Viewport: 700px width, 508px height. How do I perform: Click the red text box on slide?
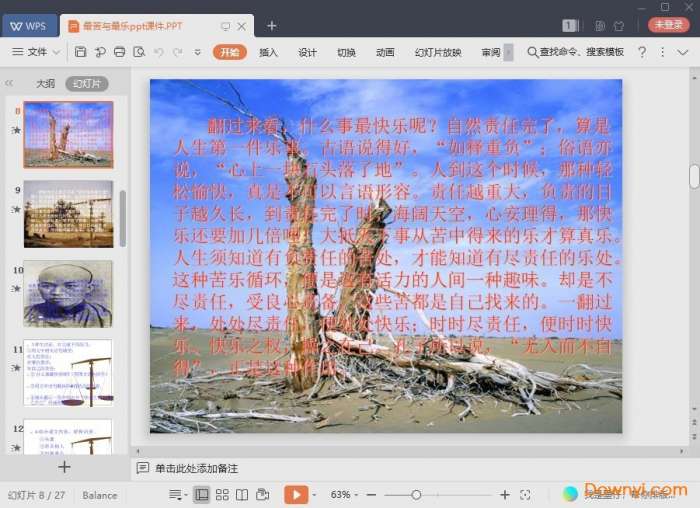point(395,246)
